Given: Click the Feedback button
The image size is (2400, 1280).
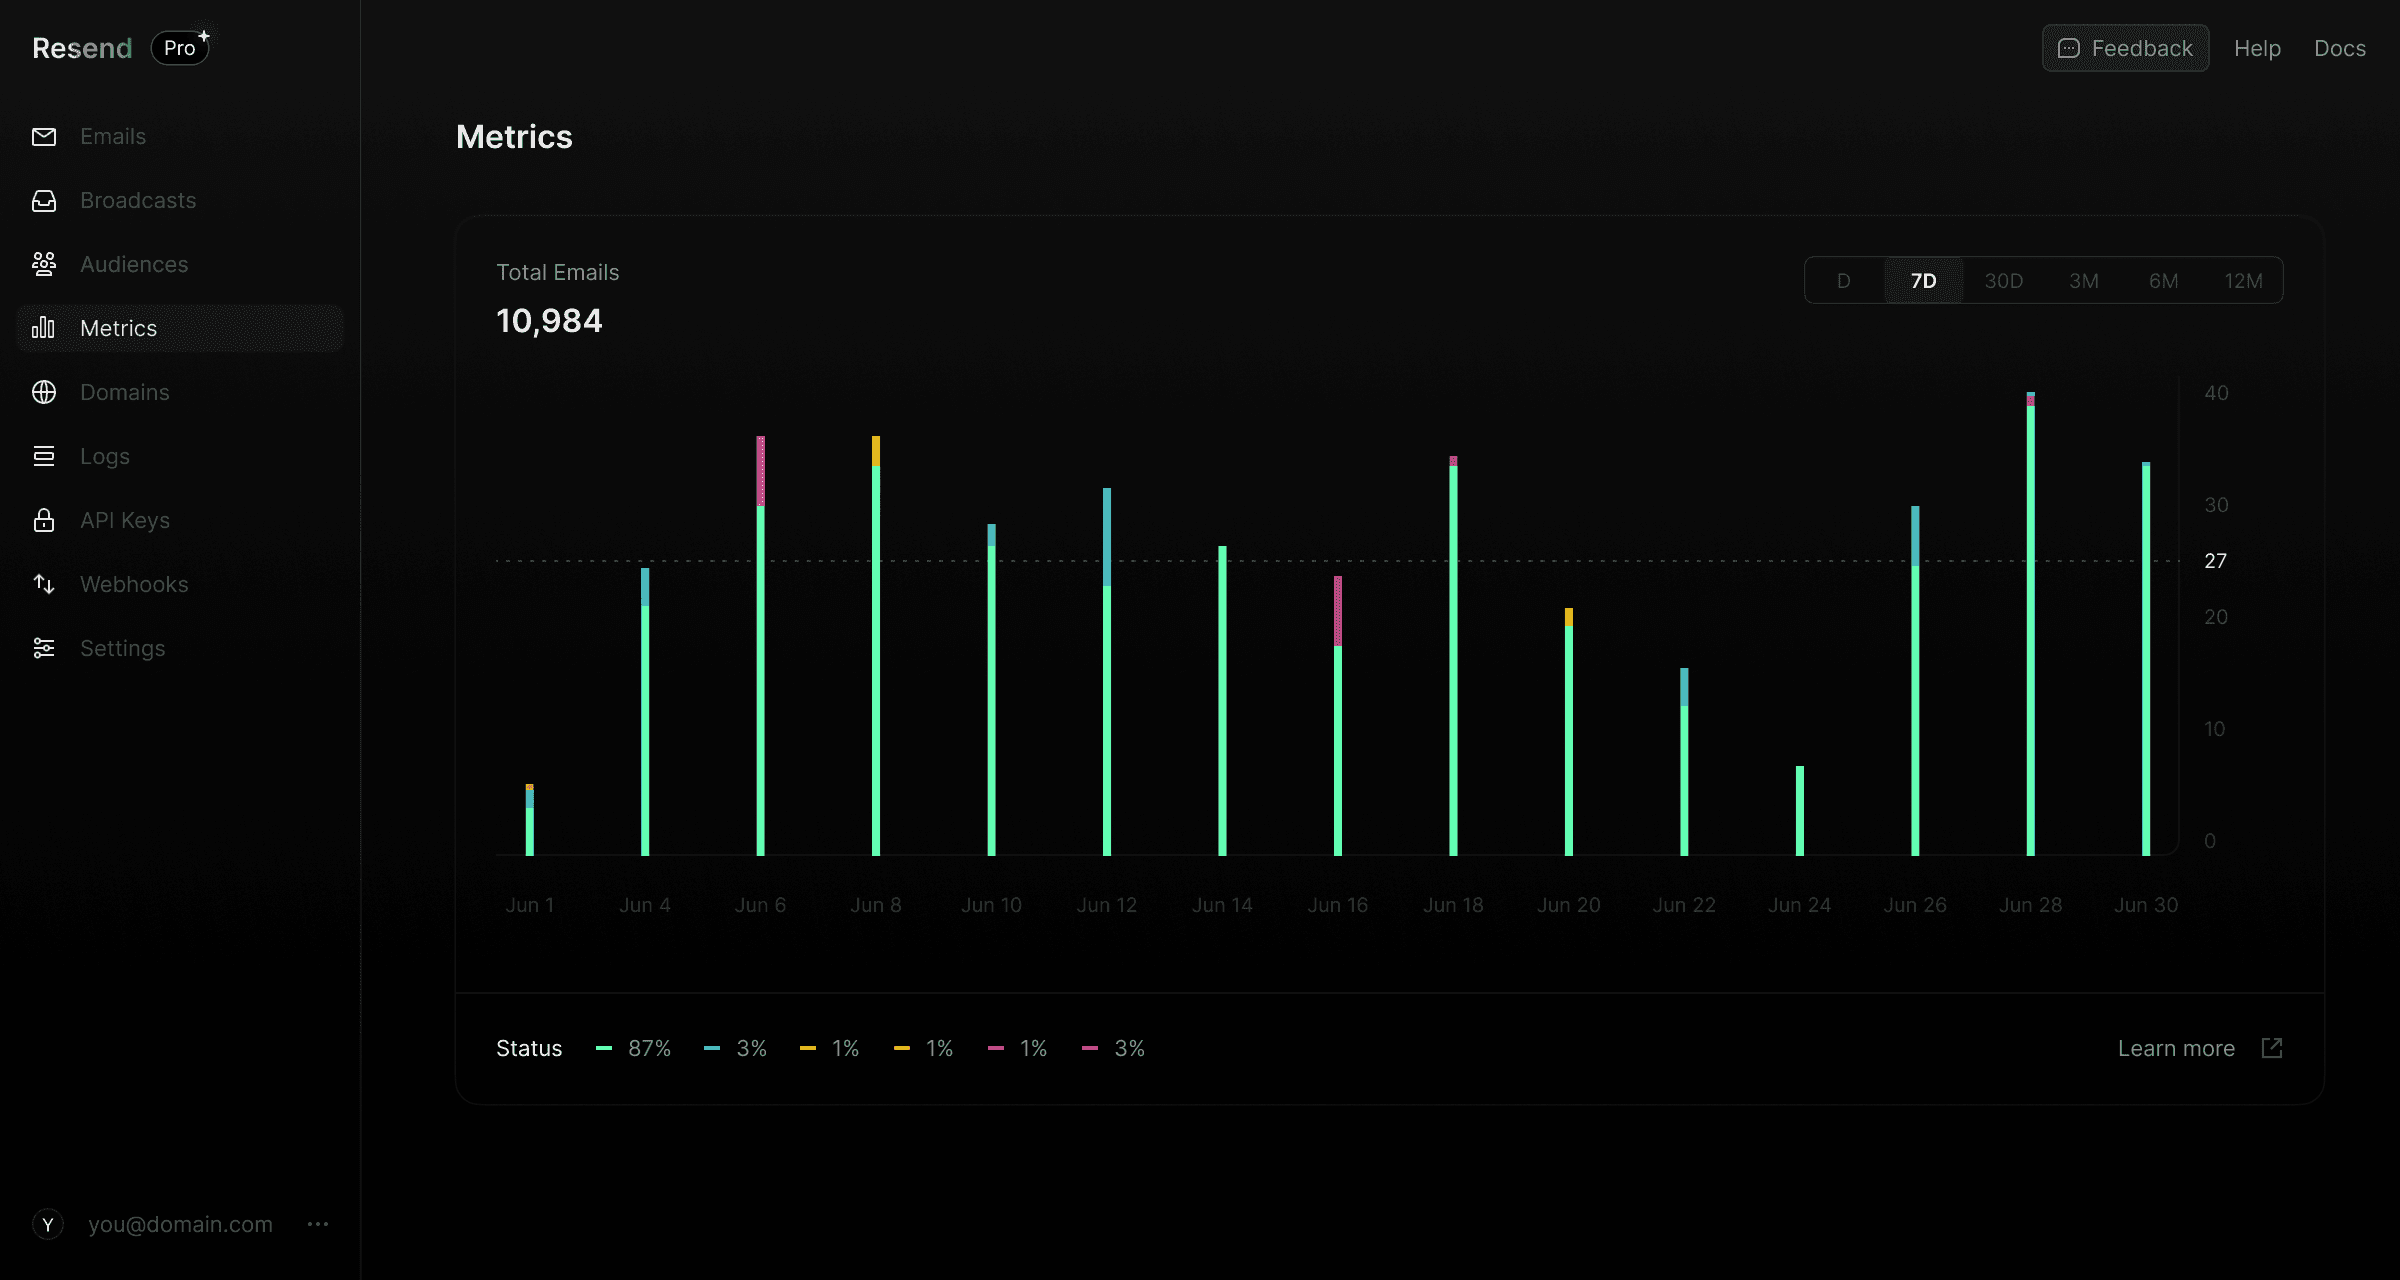Looking at the screenshot, I should [2125, 48].
